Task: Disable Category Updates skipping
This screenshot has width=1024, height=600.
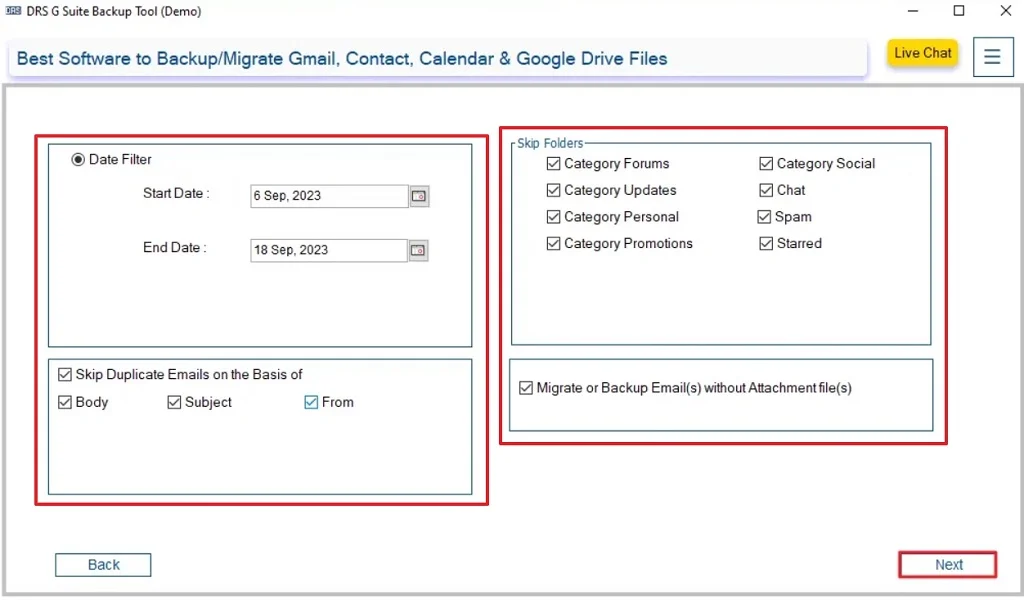Action: pos(554,190)
